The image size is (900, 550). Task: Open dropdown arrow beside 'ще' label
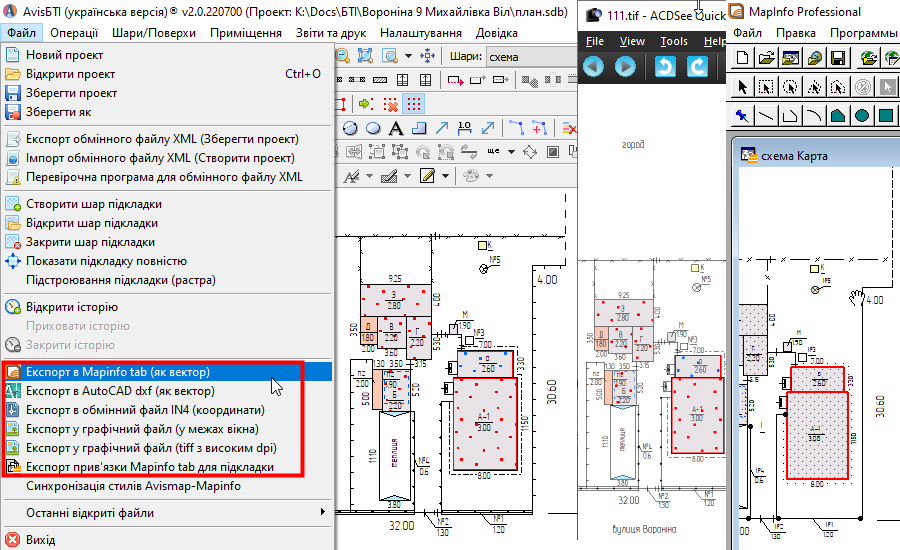pos(511,152)
